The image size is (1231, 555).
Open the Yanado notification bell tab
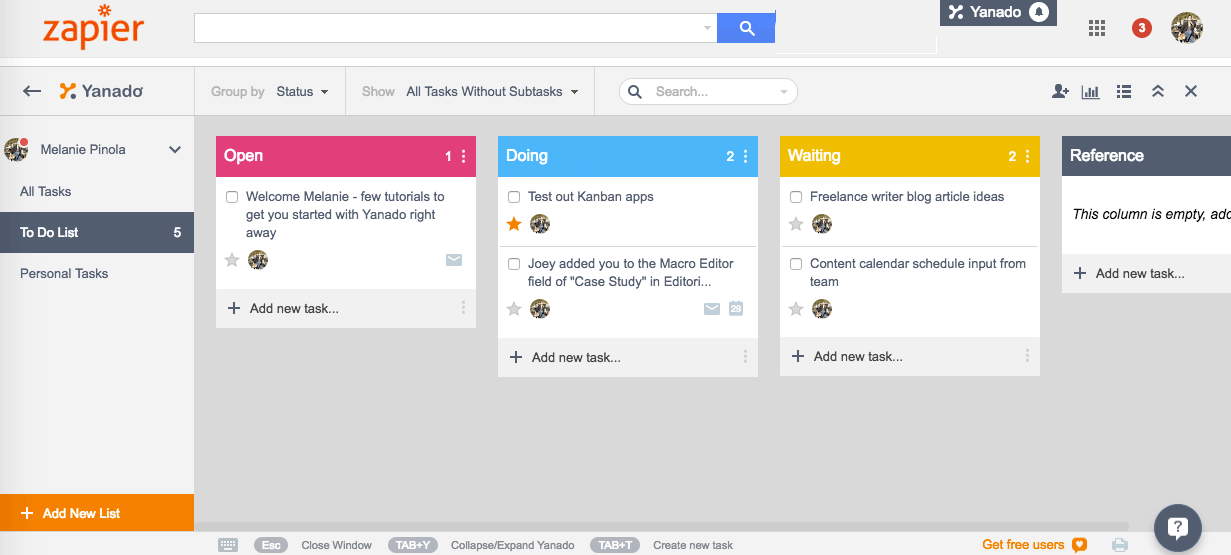point(998,12)
